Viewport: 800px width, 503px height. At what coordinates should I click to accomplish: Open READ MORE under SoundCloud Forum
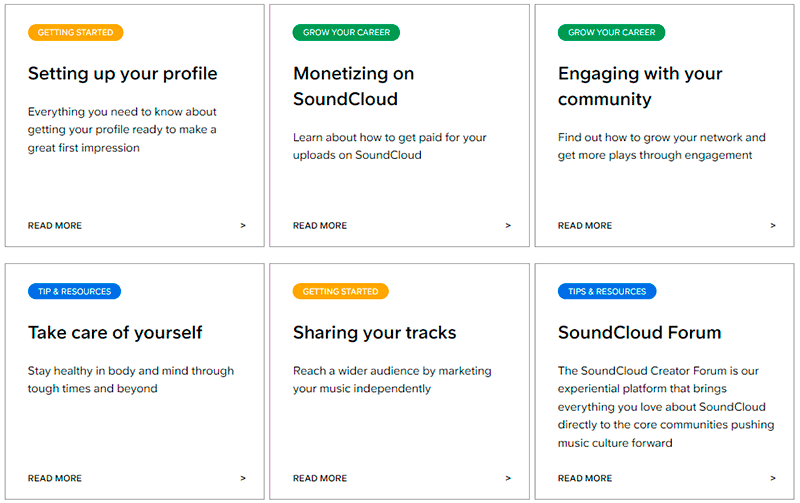coord(585,479)
